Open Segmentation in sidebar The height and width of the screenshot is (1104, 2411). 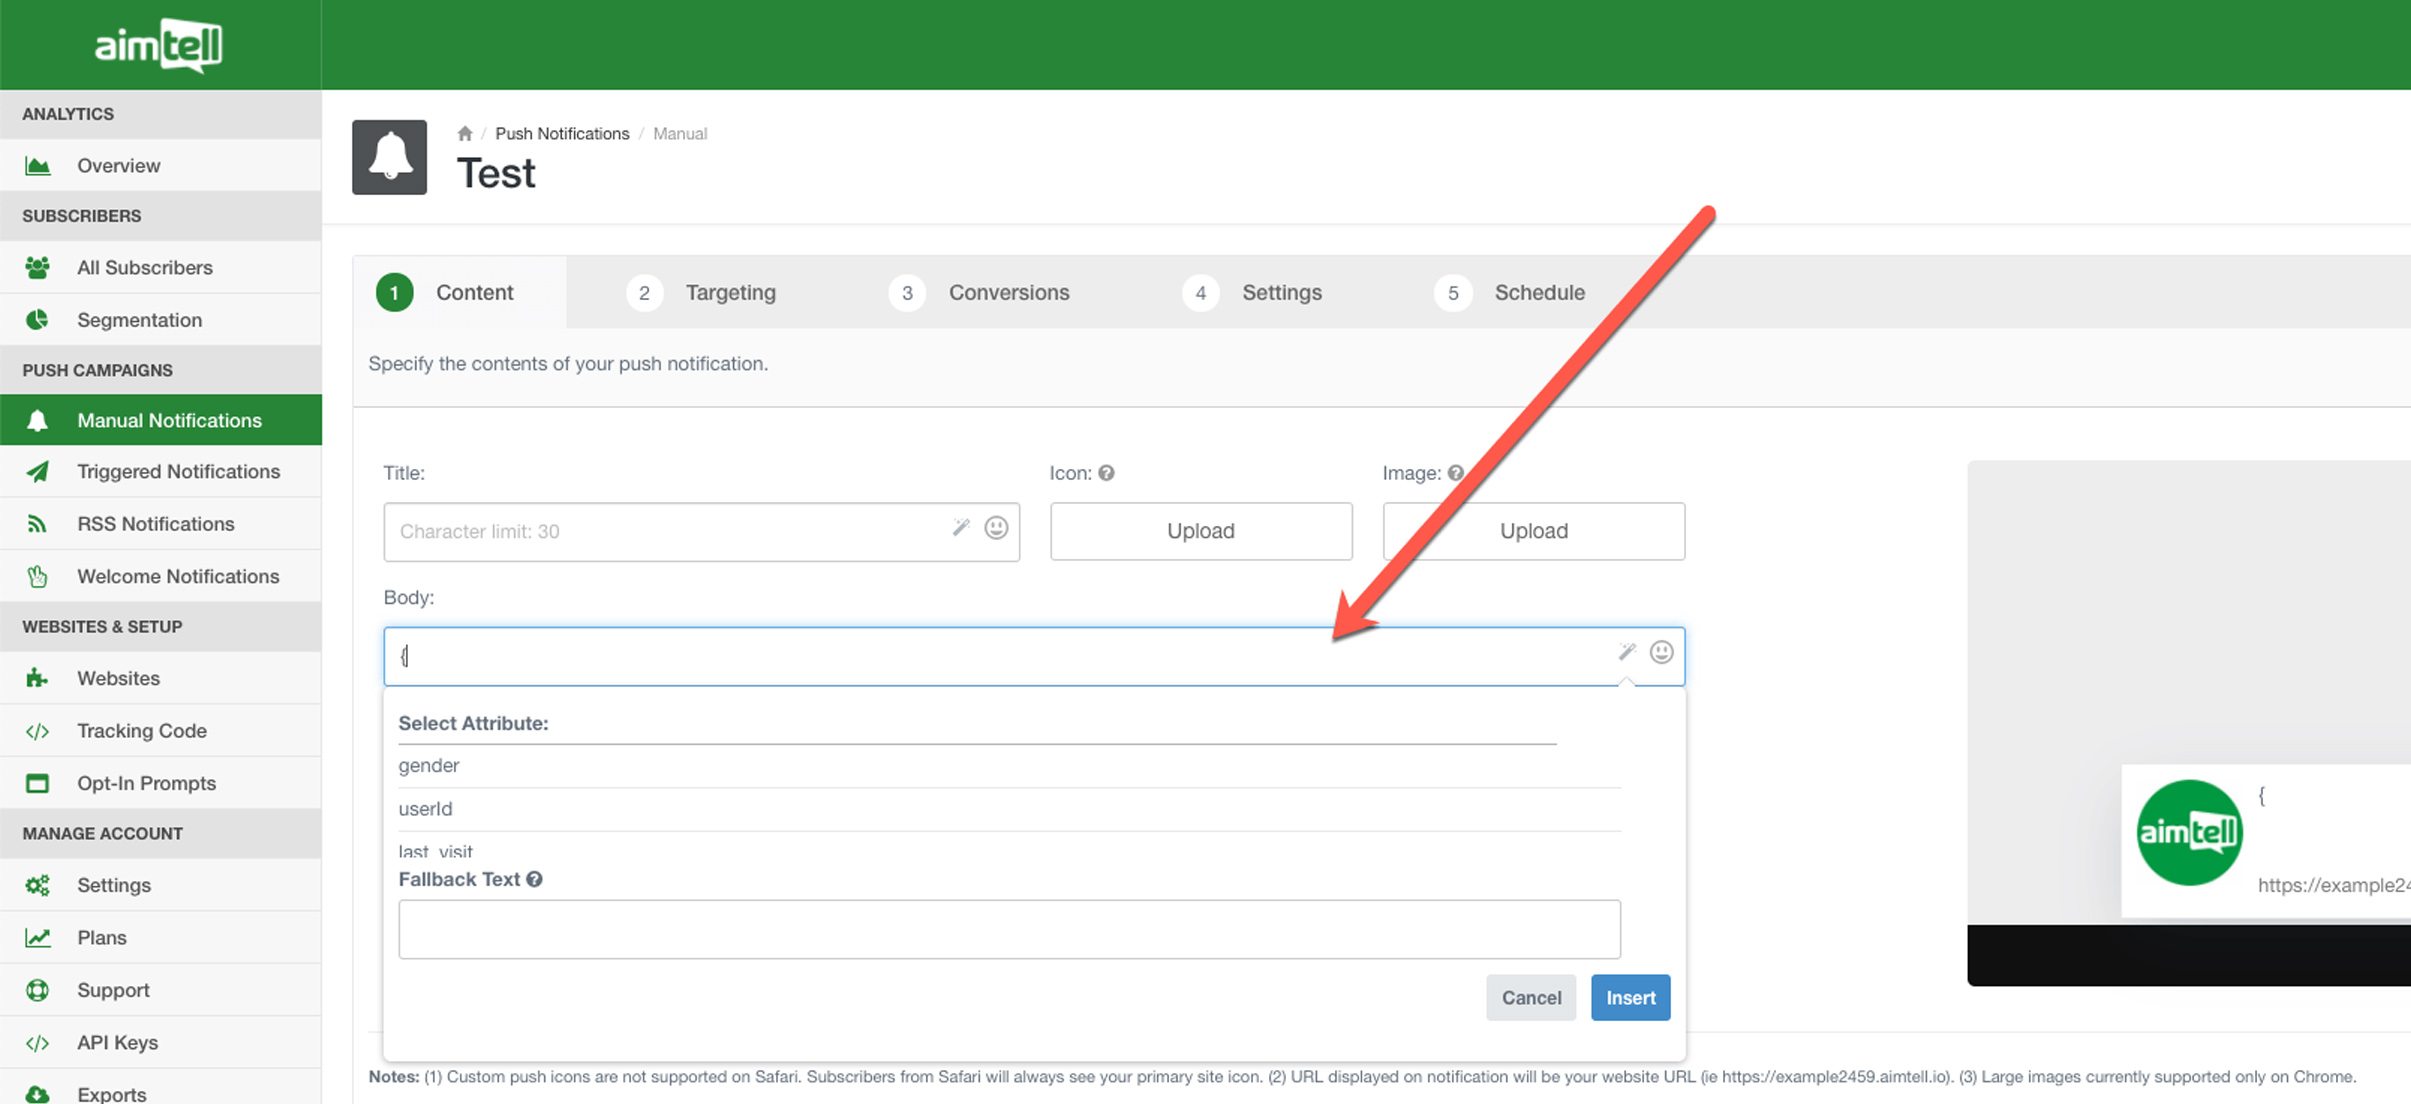point(139,320)
